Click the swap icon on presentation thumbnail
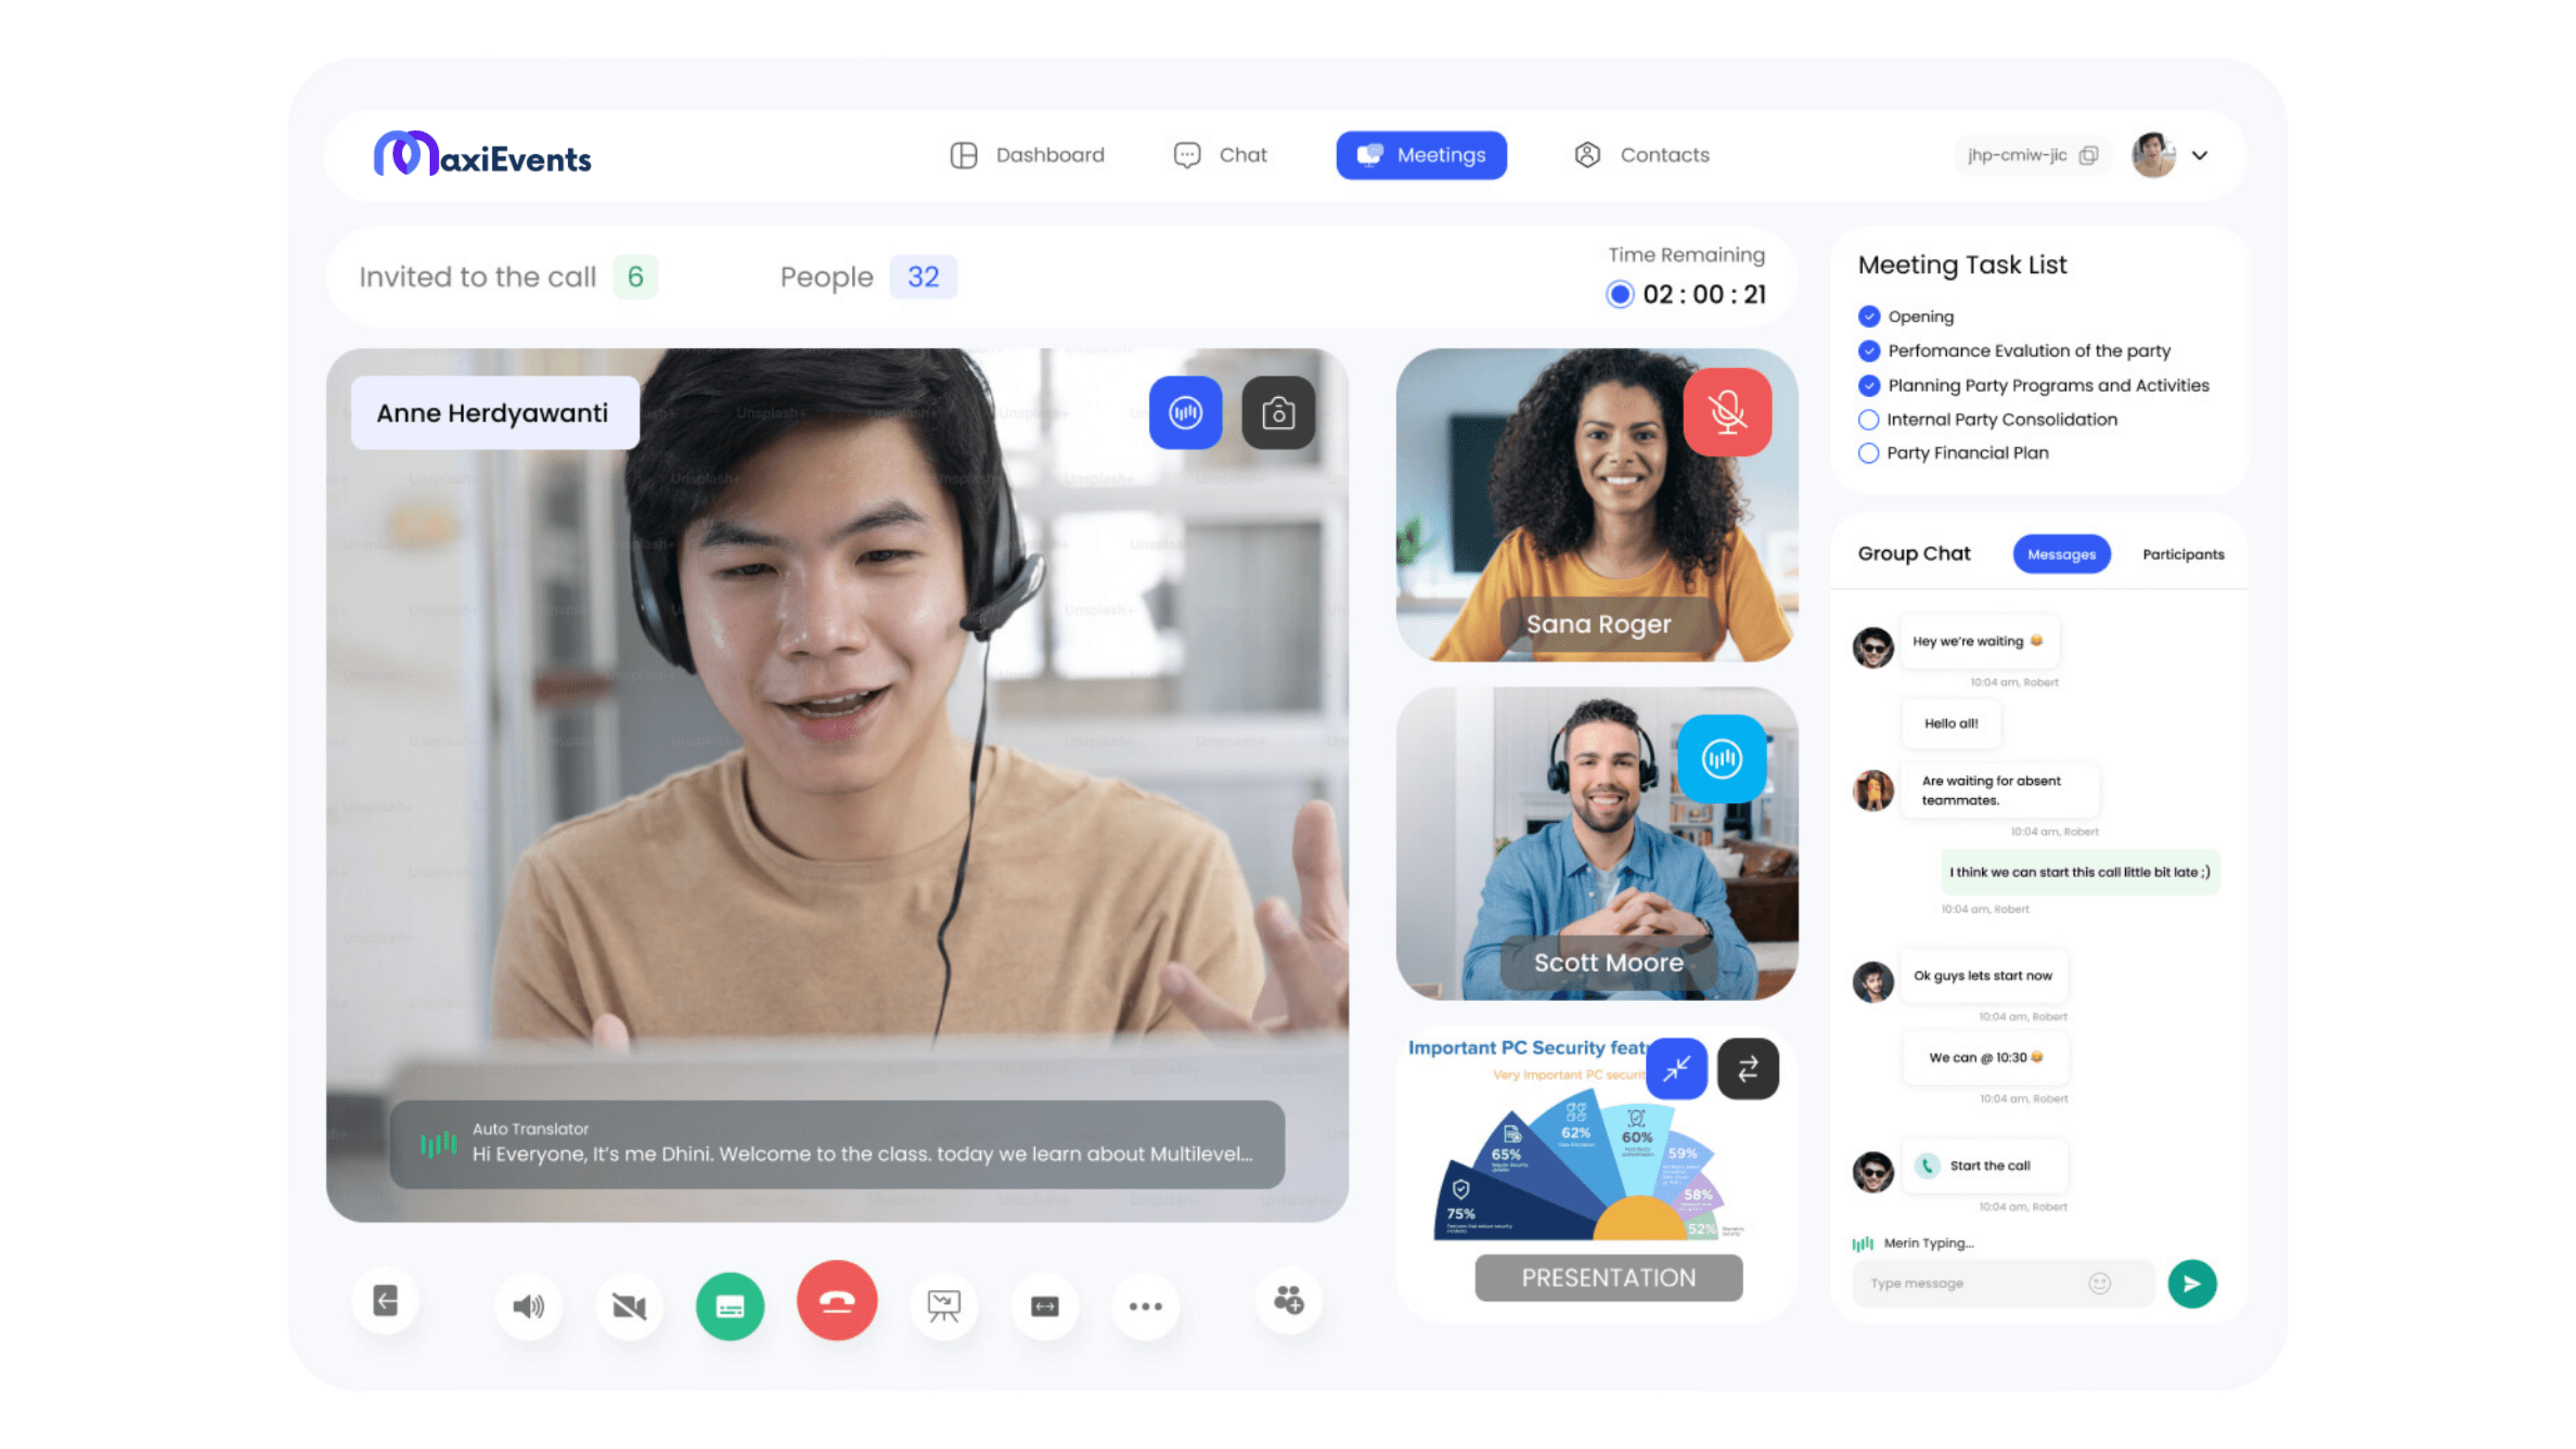Screen dimensions: 2576x1449 [x=1748, y=1069]
